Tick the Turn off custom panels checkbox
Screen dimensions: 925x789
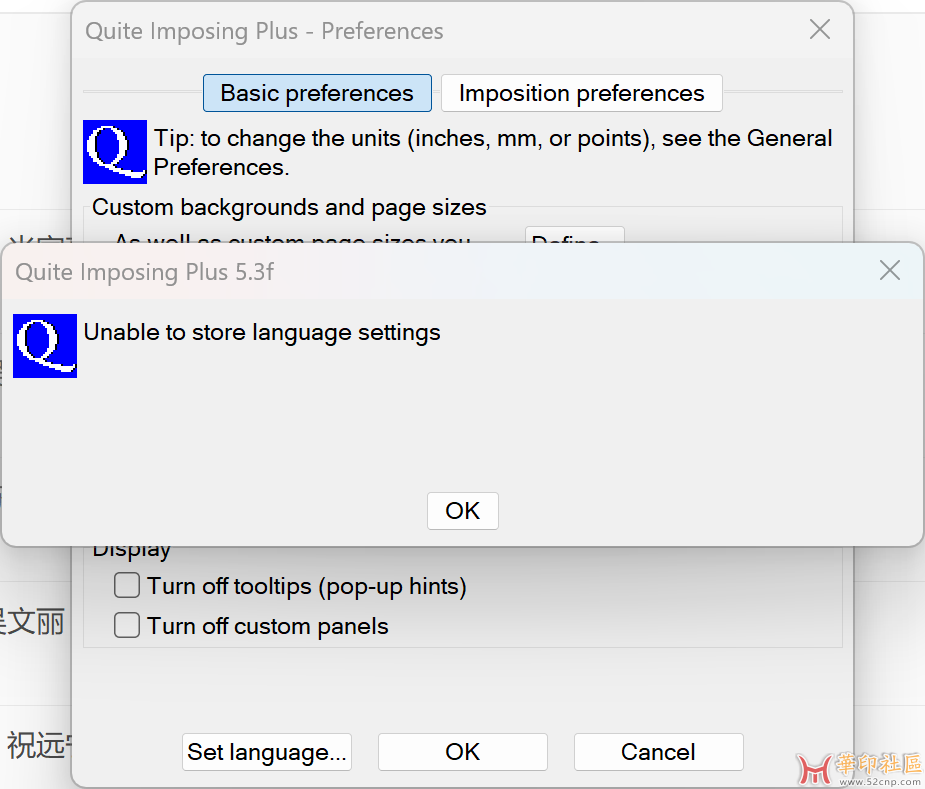tap(127, 626)
